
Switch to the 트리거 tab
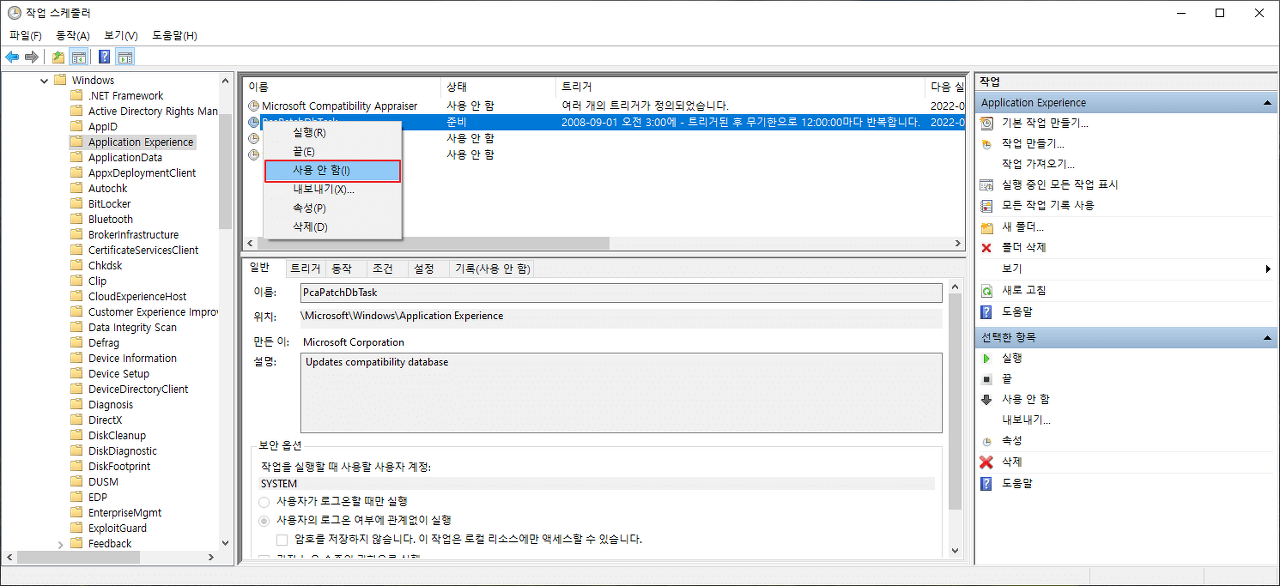click(x=305, y=269)
